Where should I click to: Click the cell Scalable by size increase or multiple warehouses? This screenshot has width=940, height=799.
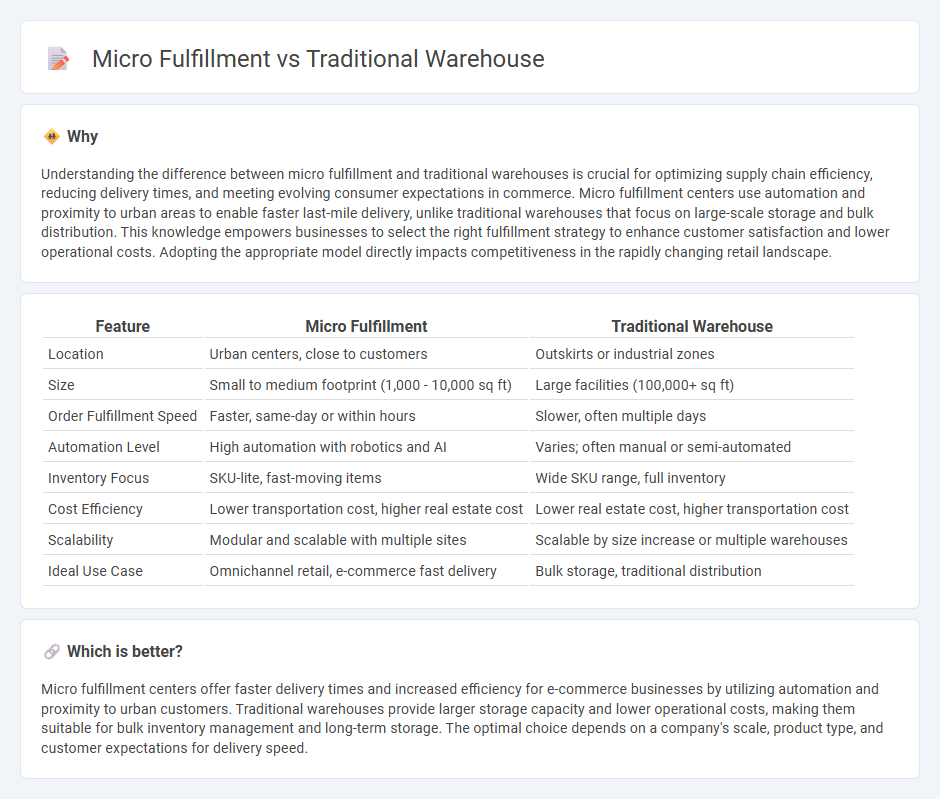(x=691, y=540)
